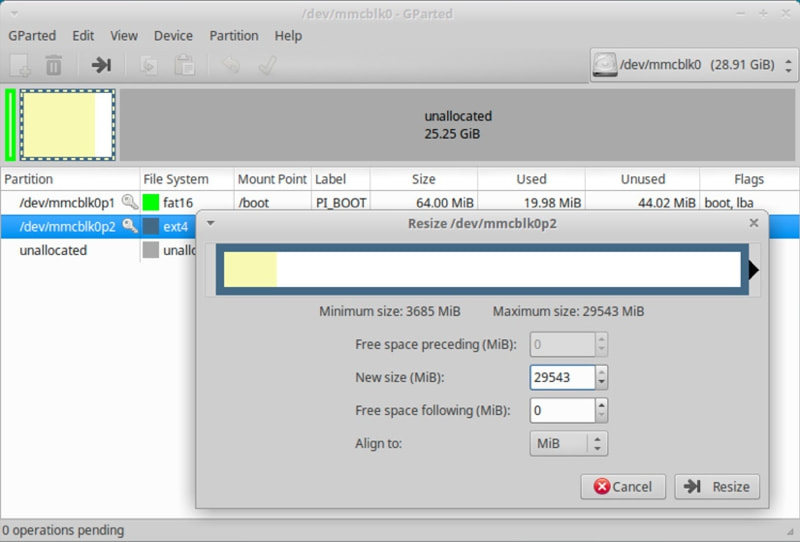The width and height of the screenshot is (800, 542).
Task: Click the Free space preceding input field
Action: pyautogui.click(x=562, y=344)
